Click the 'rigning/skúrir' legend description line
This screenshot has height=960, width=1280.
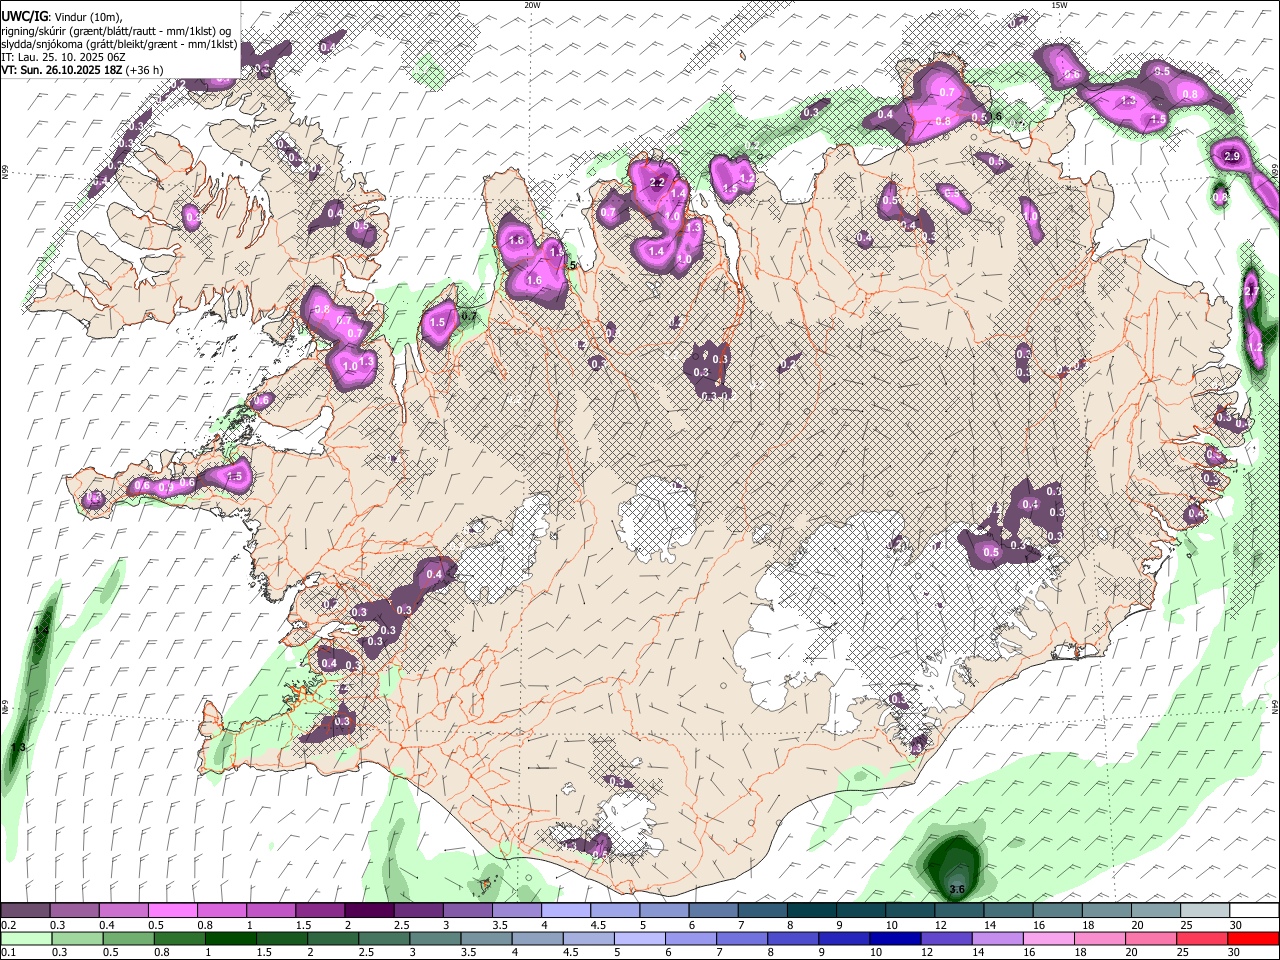(118, 30)
